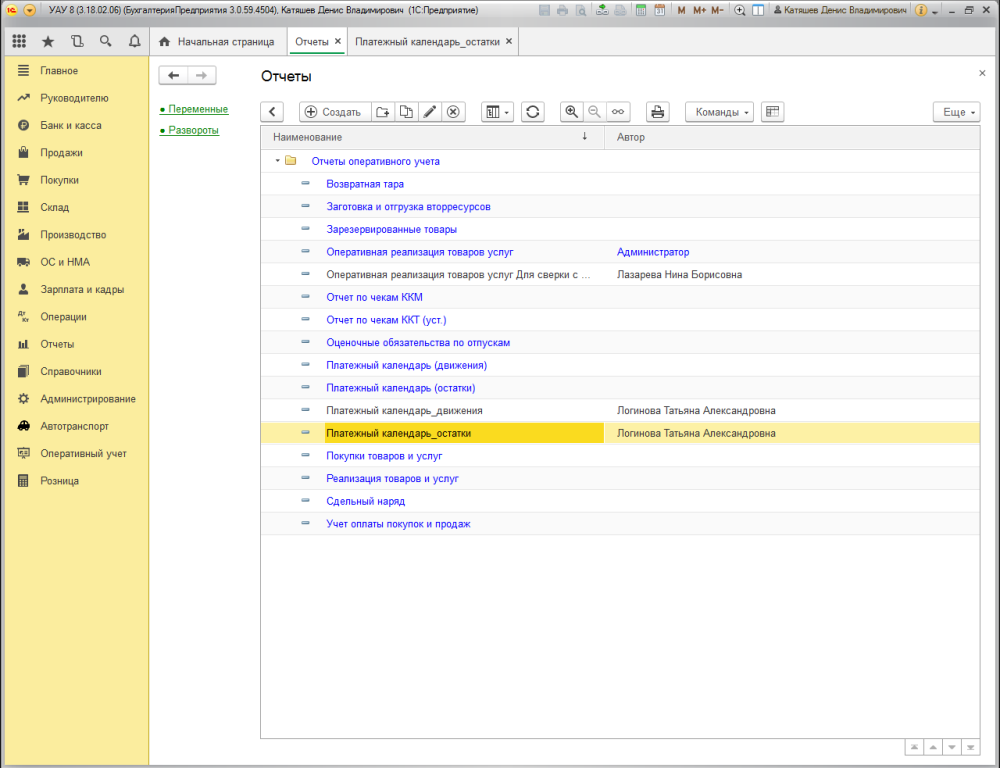Open the Еще menu
This screenshot has width=1000, height=768.
click(957, 112)
